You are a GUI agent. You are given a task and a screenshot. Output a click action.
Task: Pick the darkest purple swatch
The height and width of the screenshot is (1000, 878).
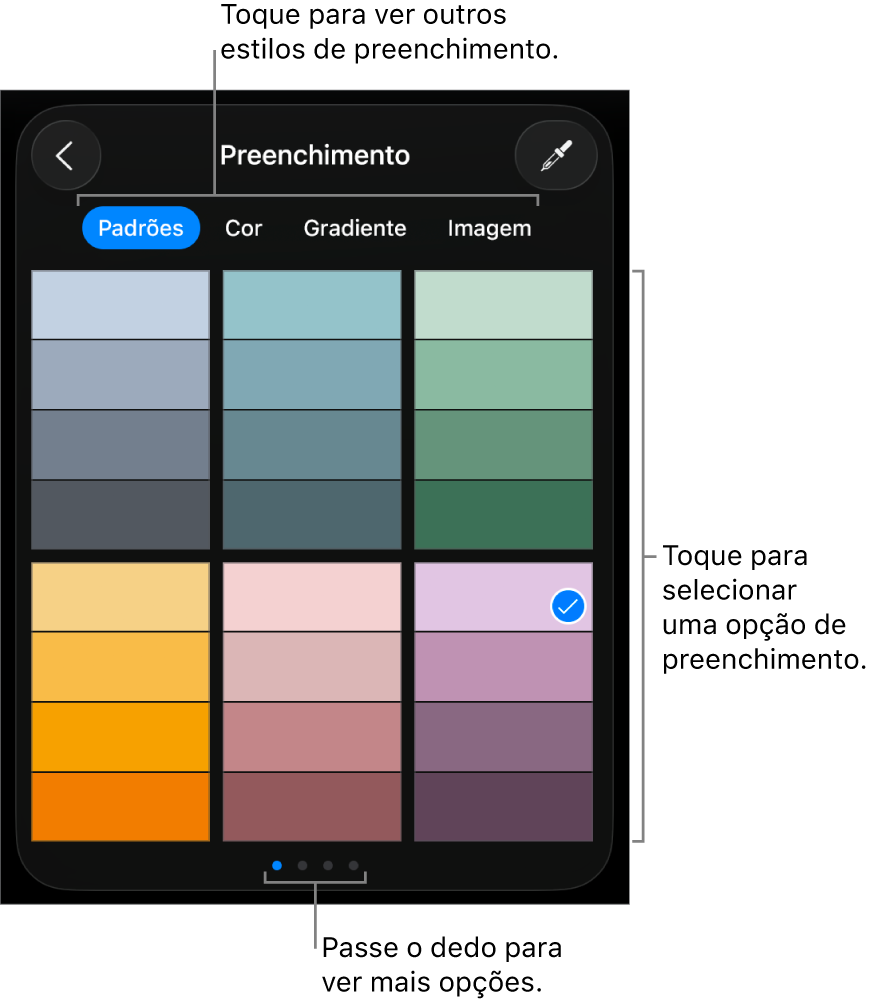(x=503, y=806)
